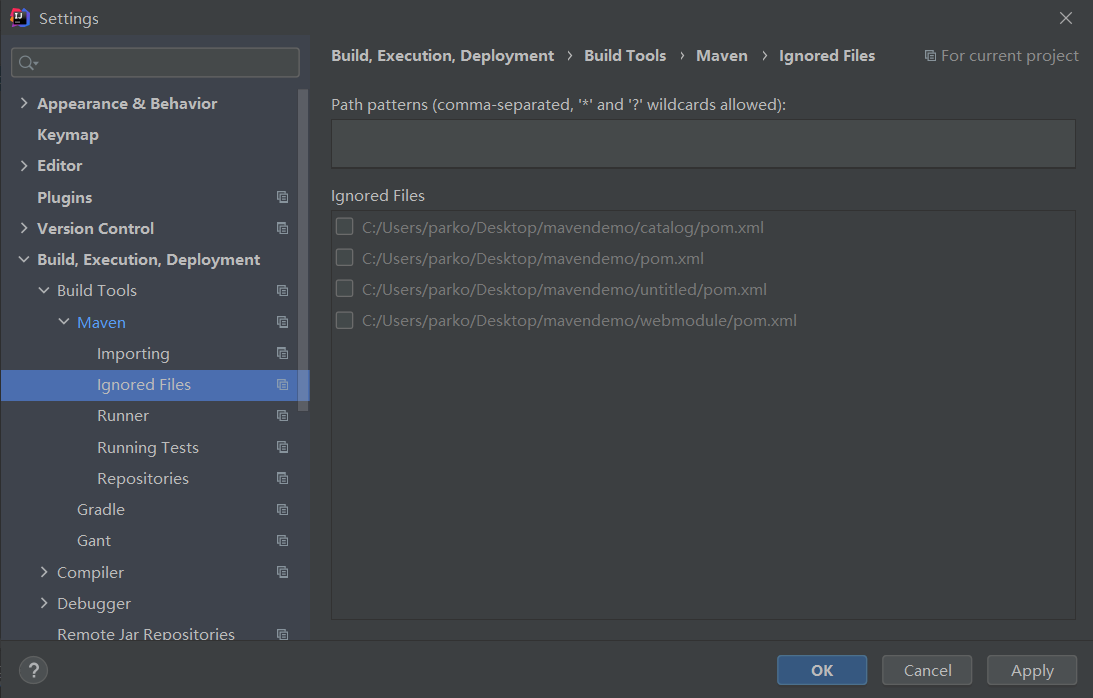Screen dimensions: 1093x698
Task: Select Gradle in the settings tree
Action: point(101,510)
